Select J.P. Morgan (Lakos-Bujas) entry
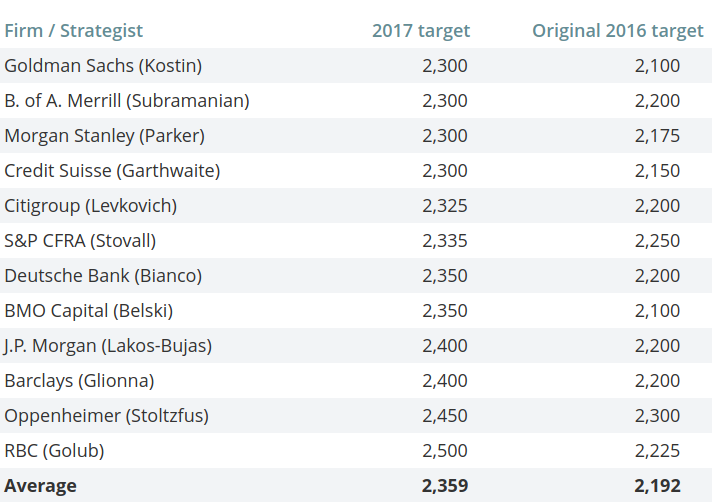This screenshot has width=712, height=502. [x=108, y=346]
